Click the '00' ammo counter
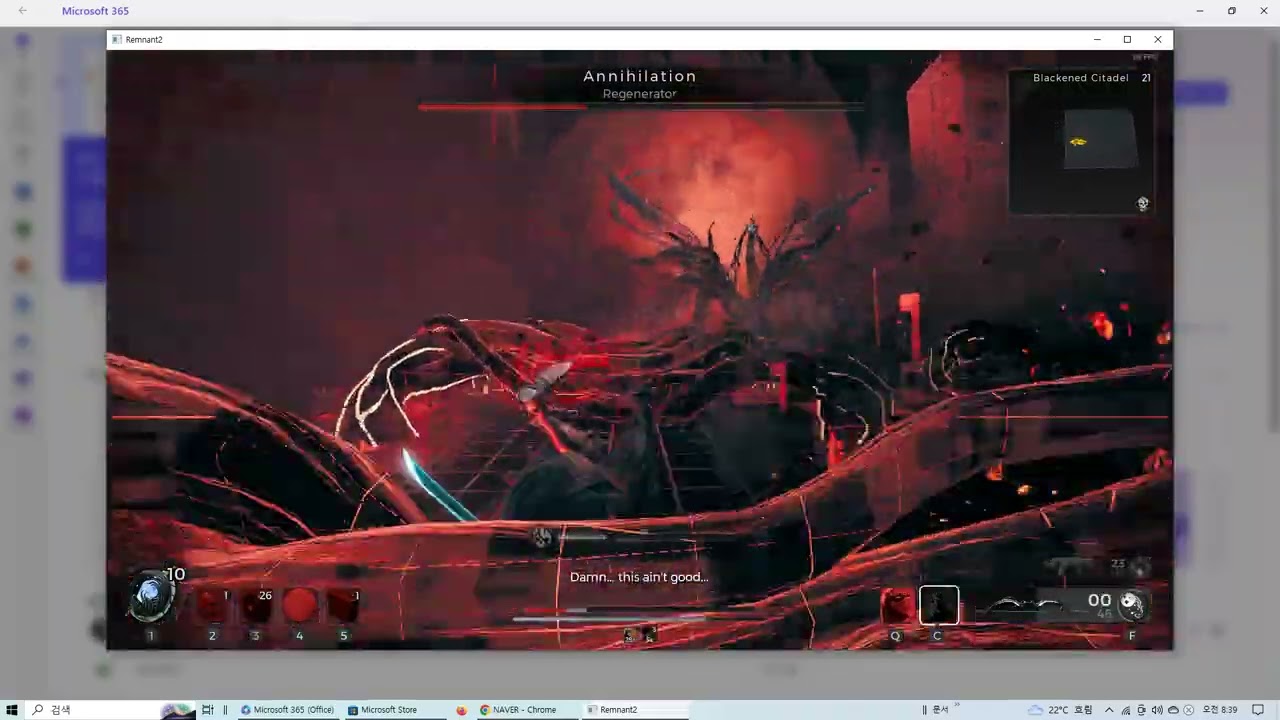This screenshot has width=1280, height=720. [1099, 600]
